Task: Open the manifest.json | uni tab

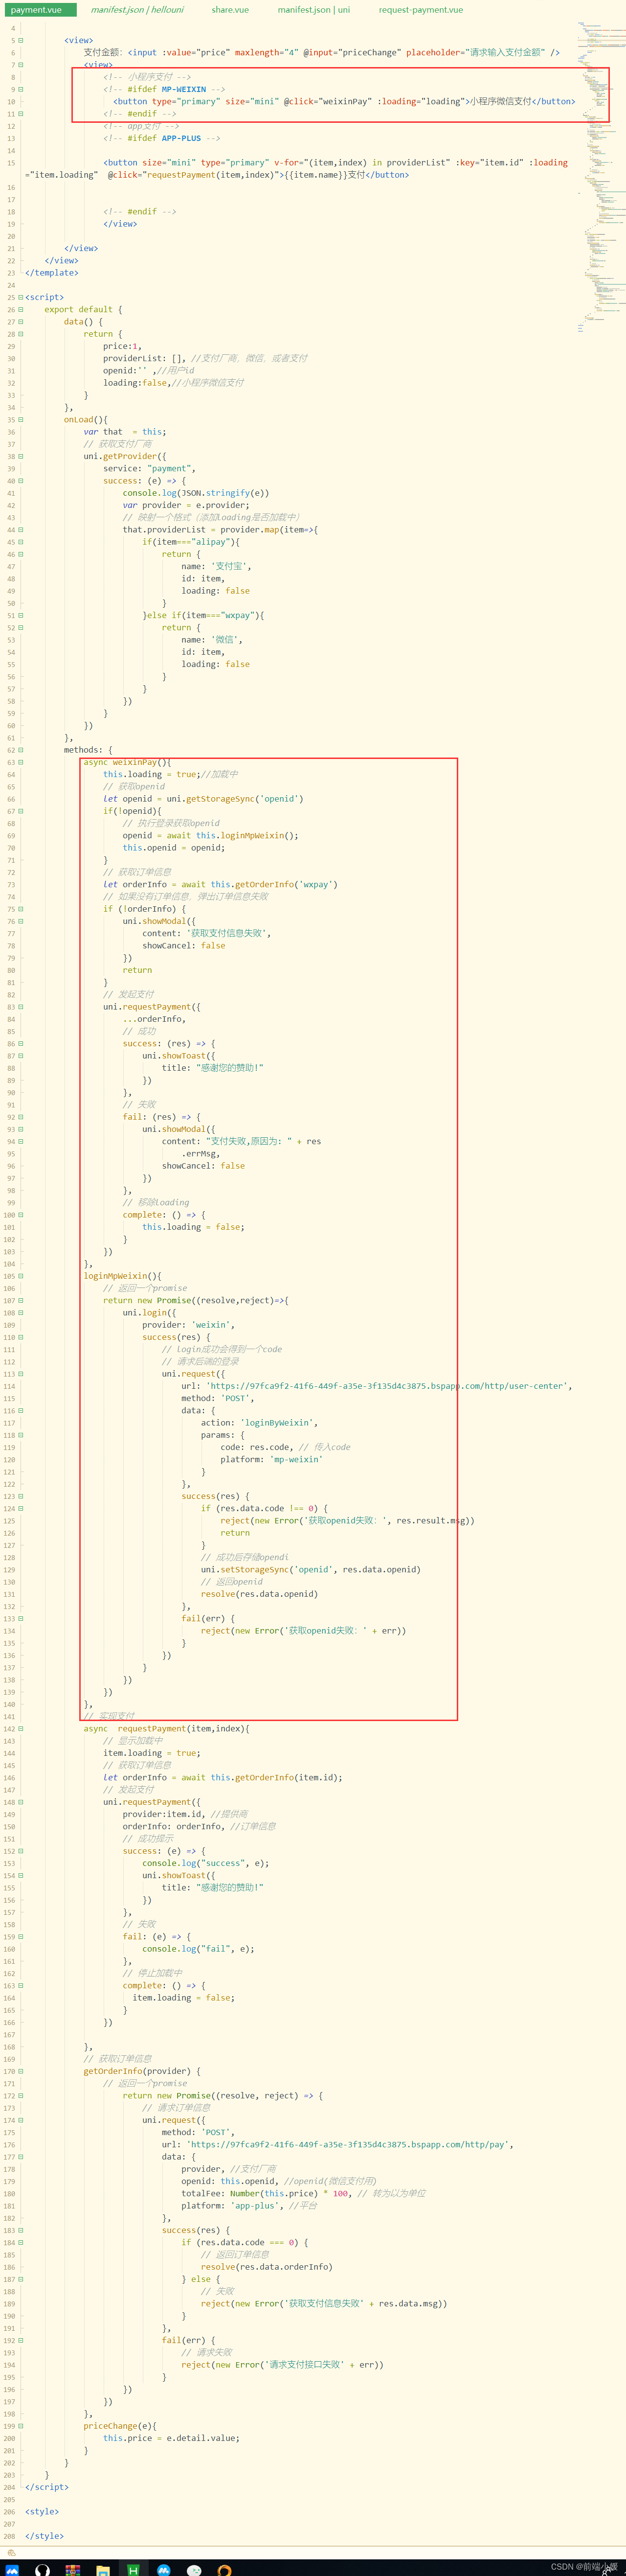Action: coord(314,10)
